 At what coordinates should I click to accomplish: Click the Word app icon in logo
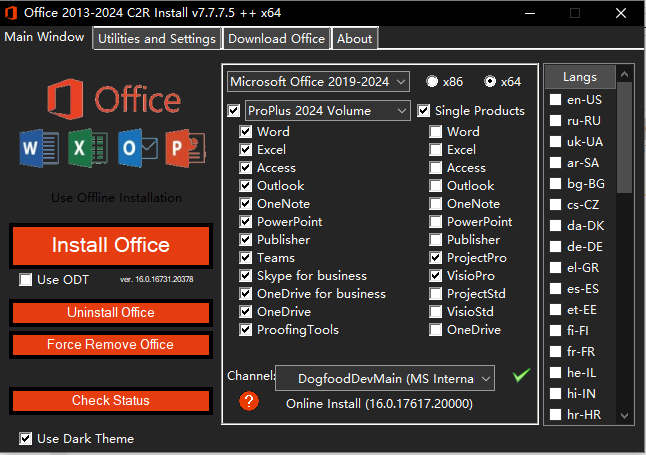pos(39,148)
